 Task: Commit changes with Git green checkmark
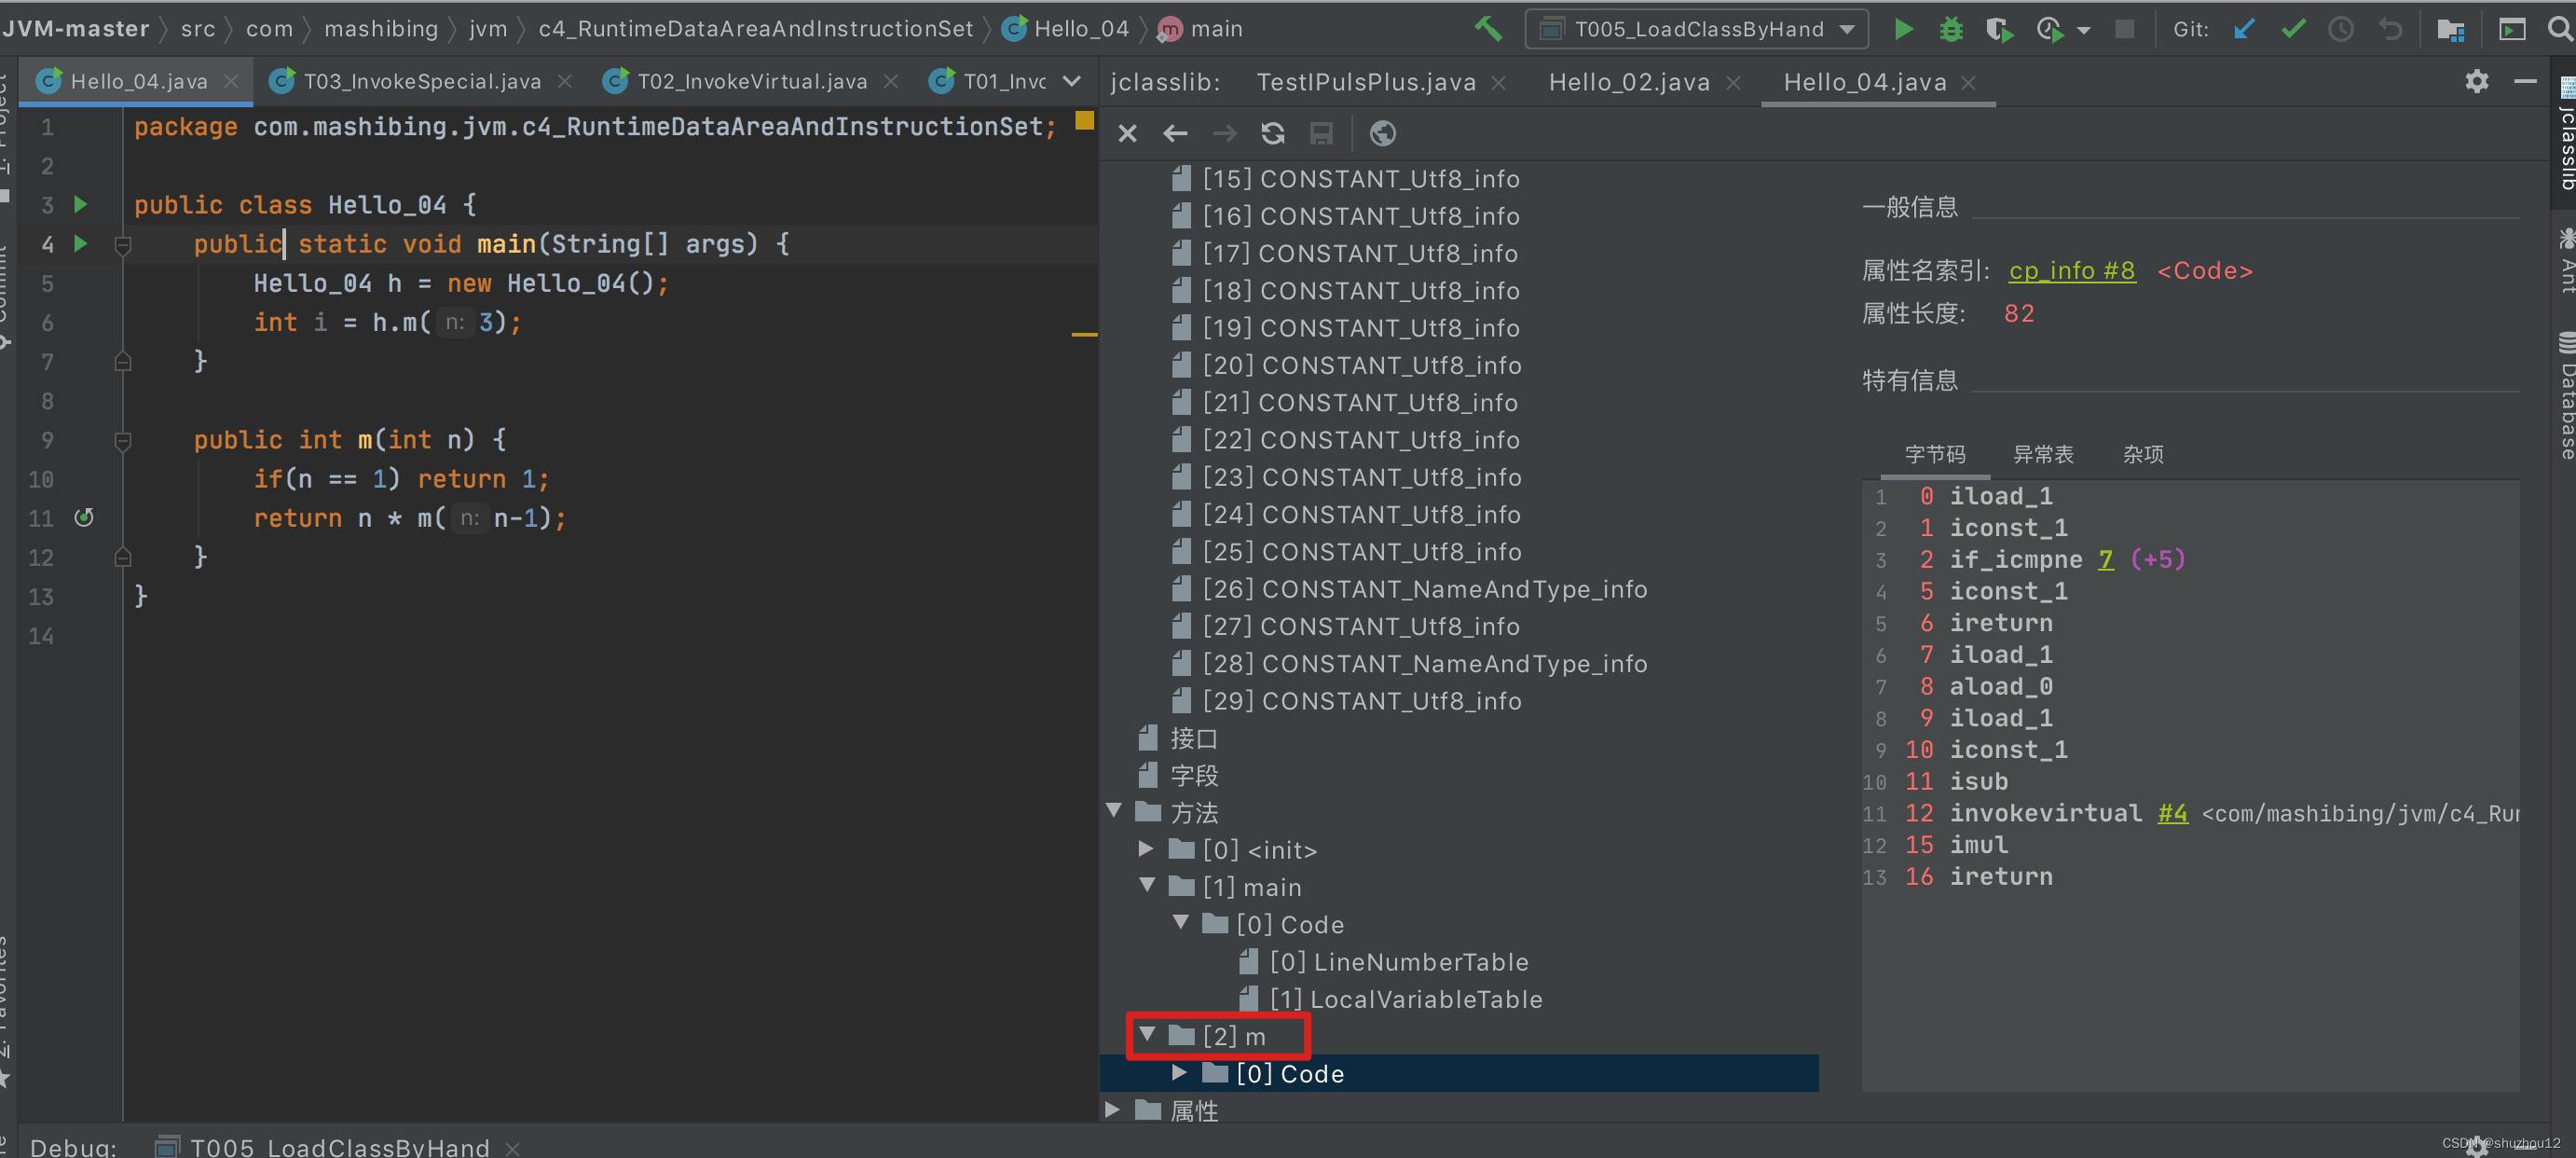click(x=2293, y=29)
